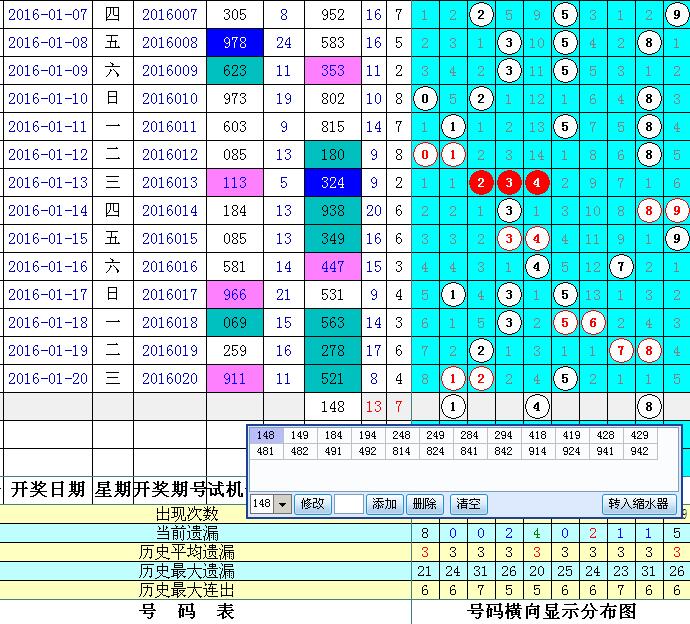The height and width of the screenshot is (624, 690).
Task: Click issue number 2016019
Action: coord(170,351)
